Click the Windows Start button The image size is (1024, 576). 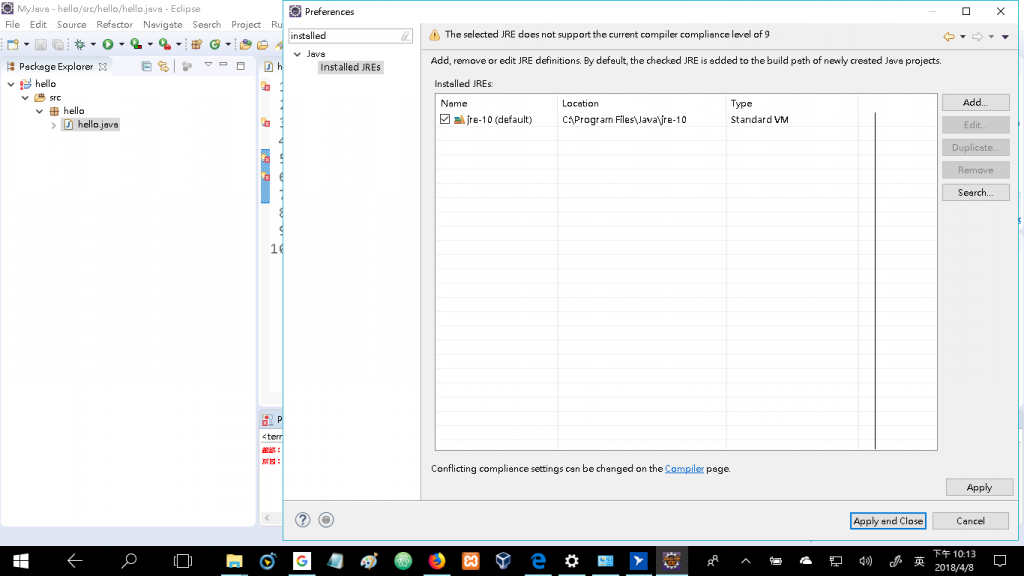(x=21, y=561)
